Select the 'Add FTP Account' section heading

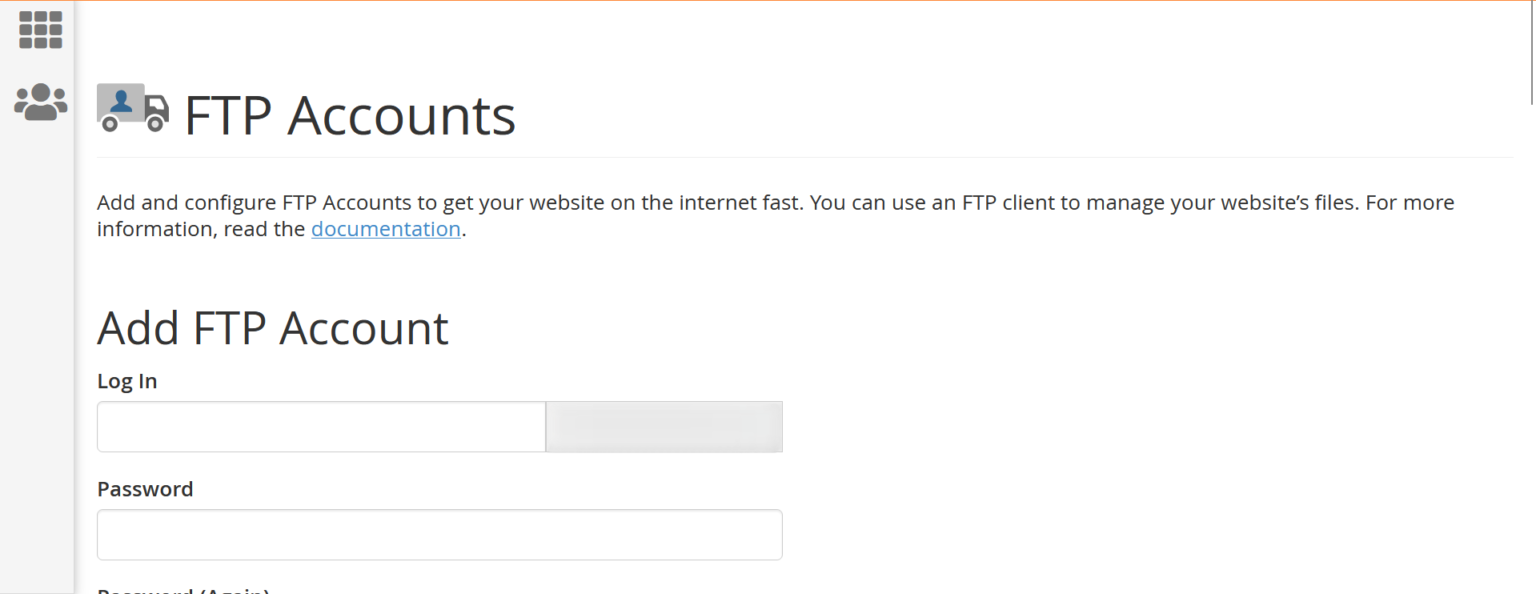pyautogui.click(x=272, y=328)
